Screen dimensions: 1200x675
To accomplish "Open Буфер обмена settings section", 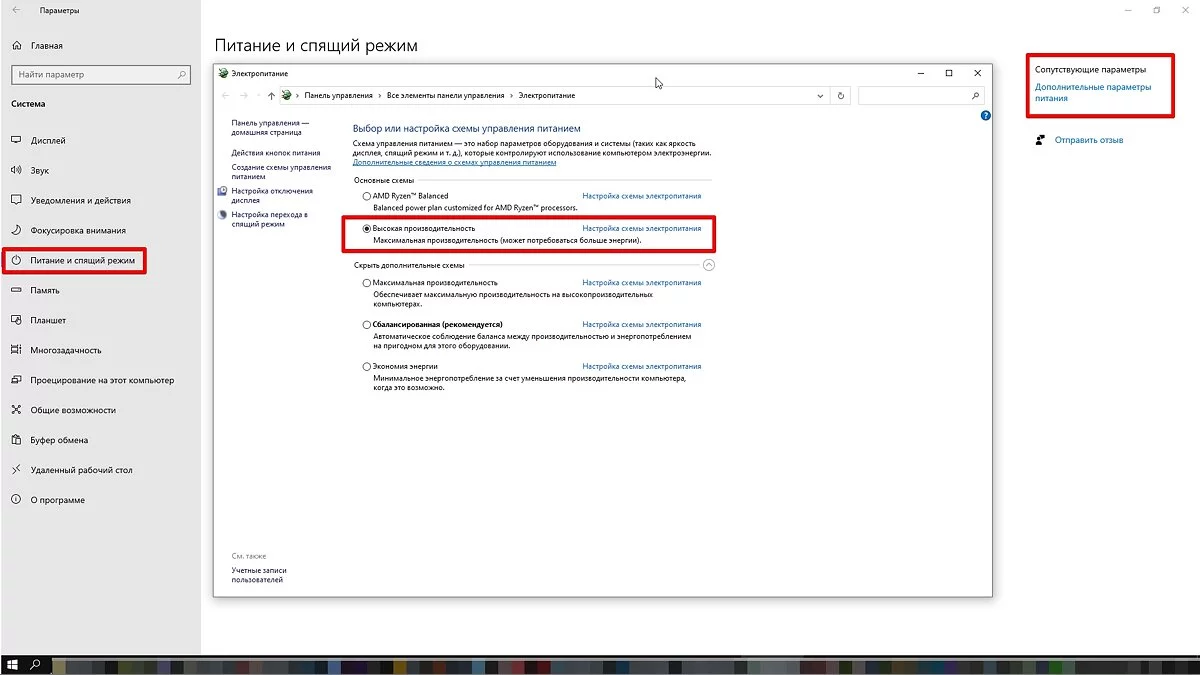I will point(59,440).
